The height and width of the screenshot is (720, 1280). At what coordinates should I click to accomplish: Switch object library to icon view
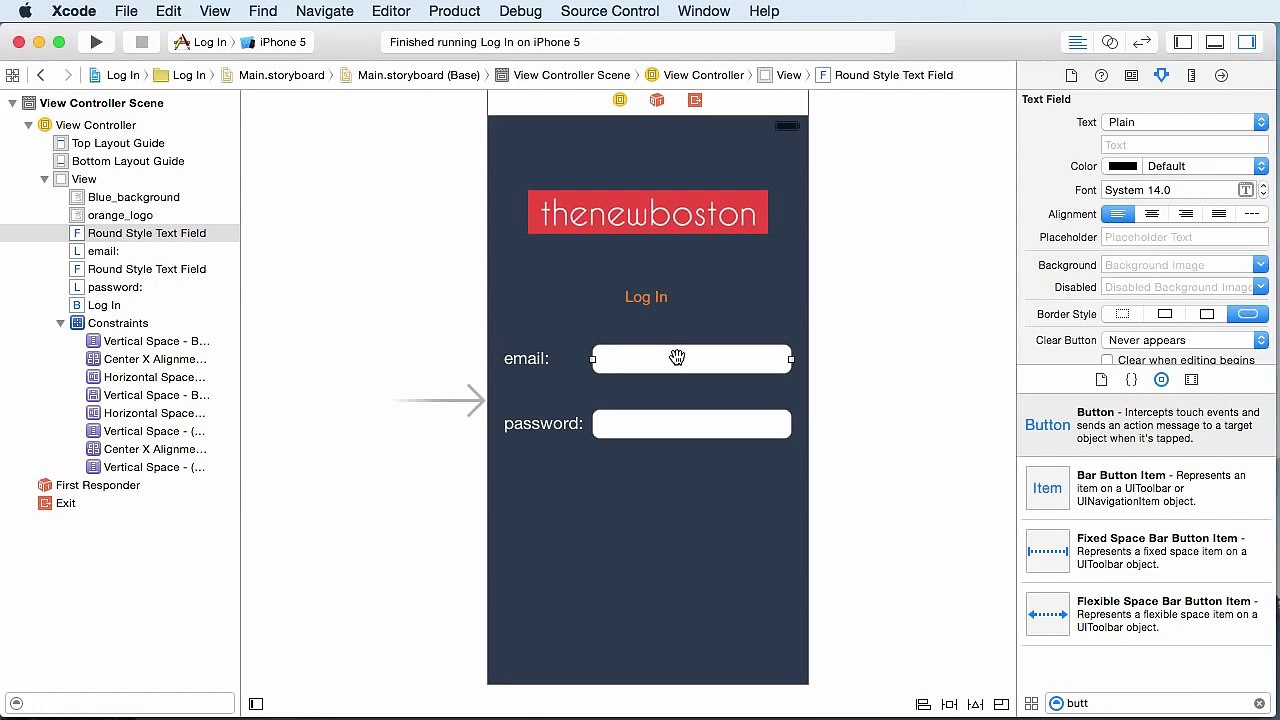click(x=1031, y=704)
